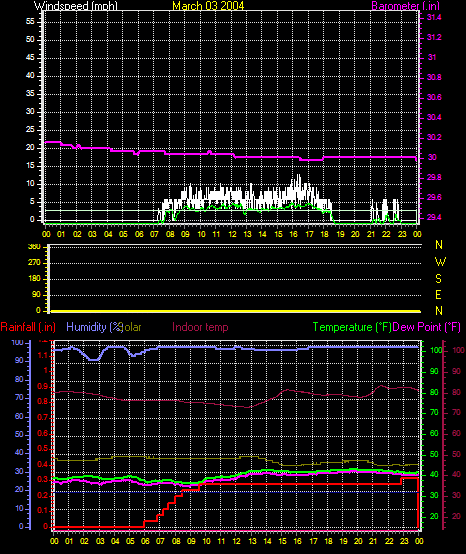466x554 pixels.
Task: Click the yellow wind direction line
Action: click(236, 311)
